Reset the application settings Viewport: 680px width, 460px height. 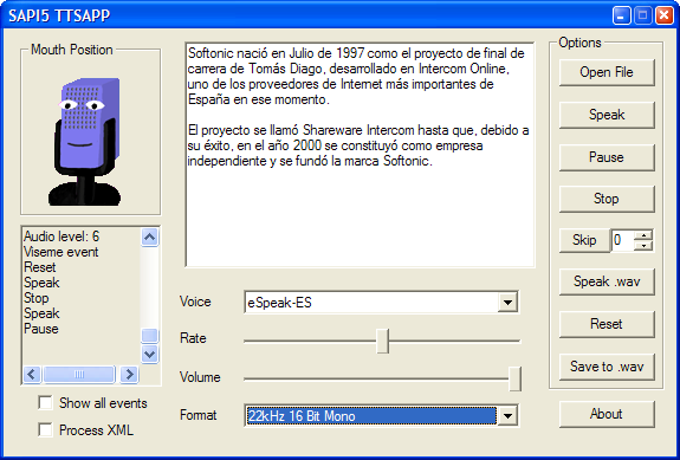tap(606, 324)
